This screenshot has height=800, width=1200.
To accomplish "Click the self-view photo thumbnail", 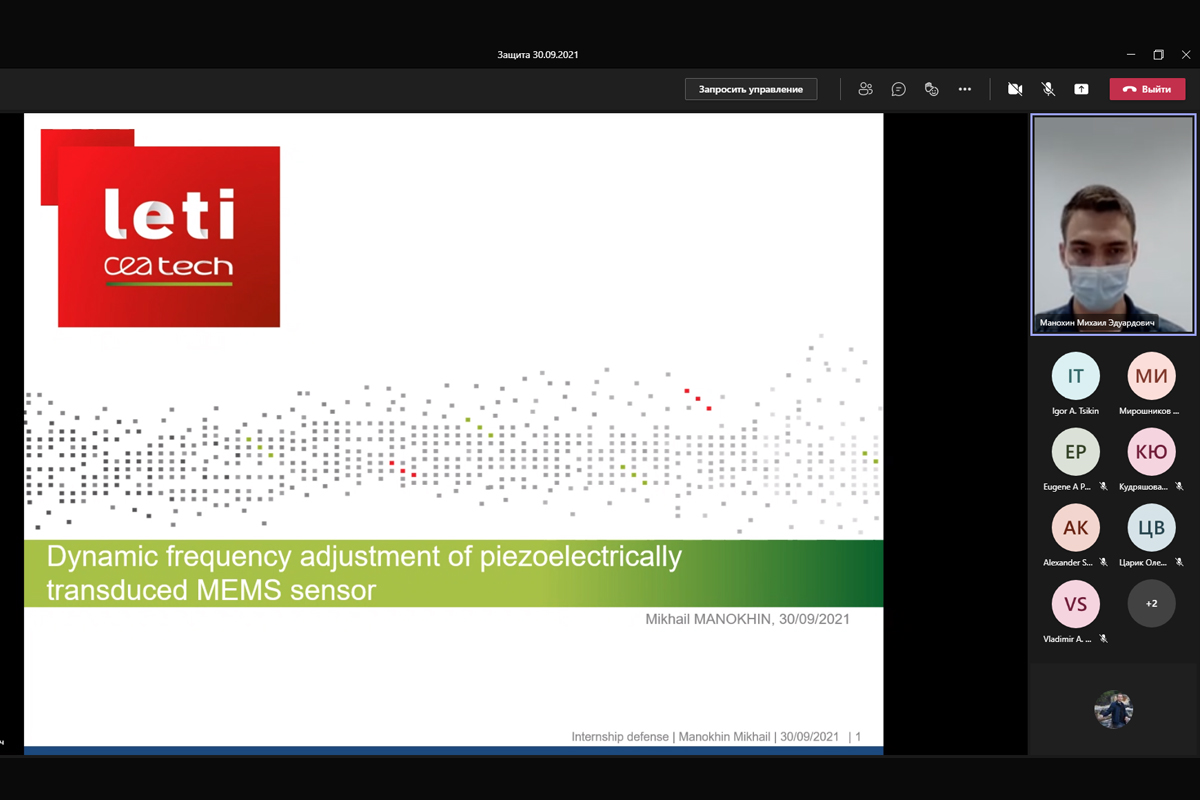I will 1113,709.
